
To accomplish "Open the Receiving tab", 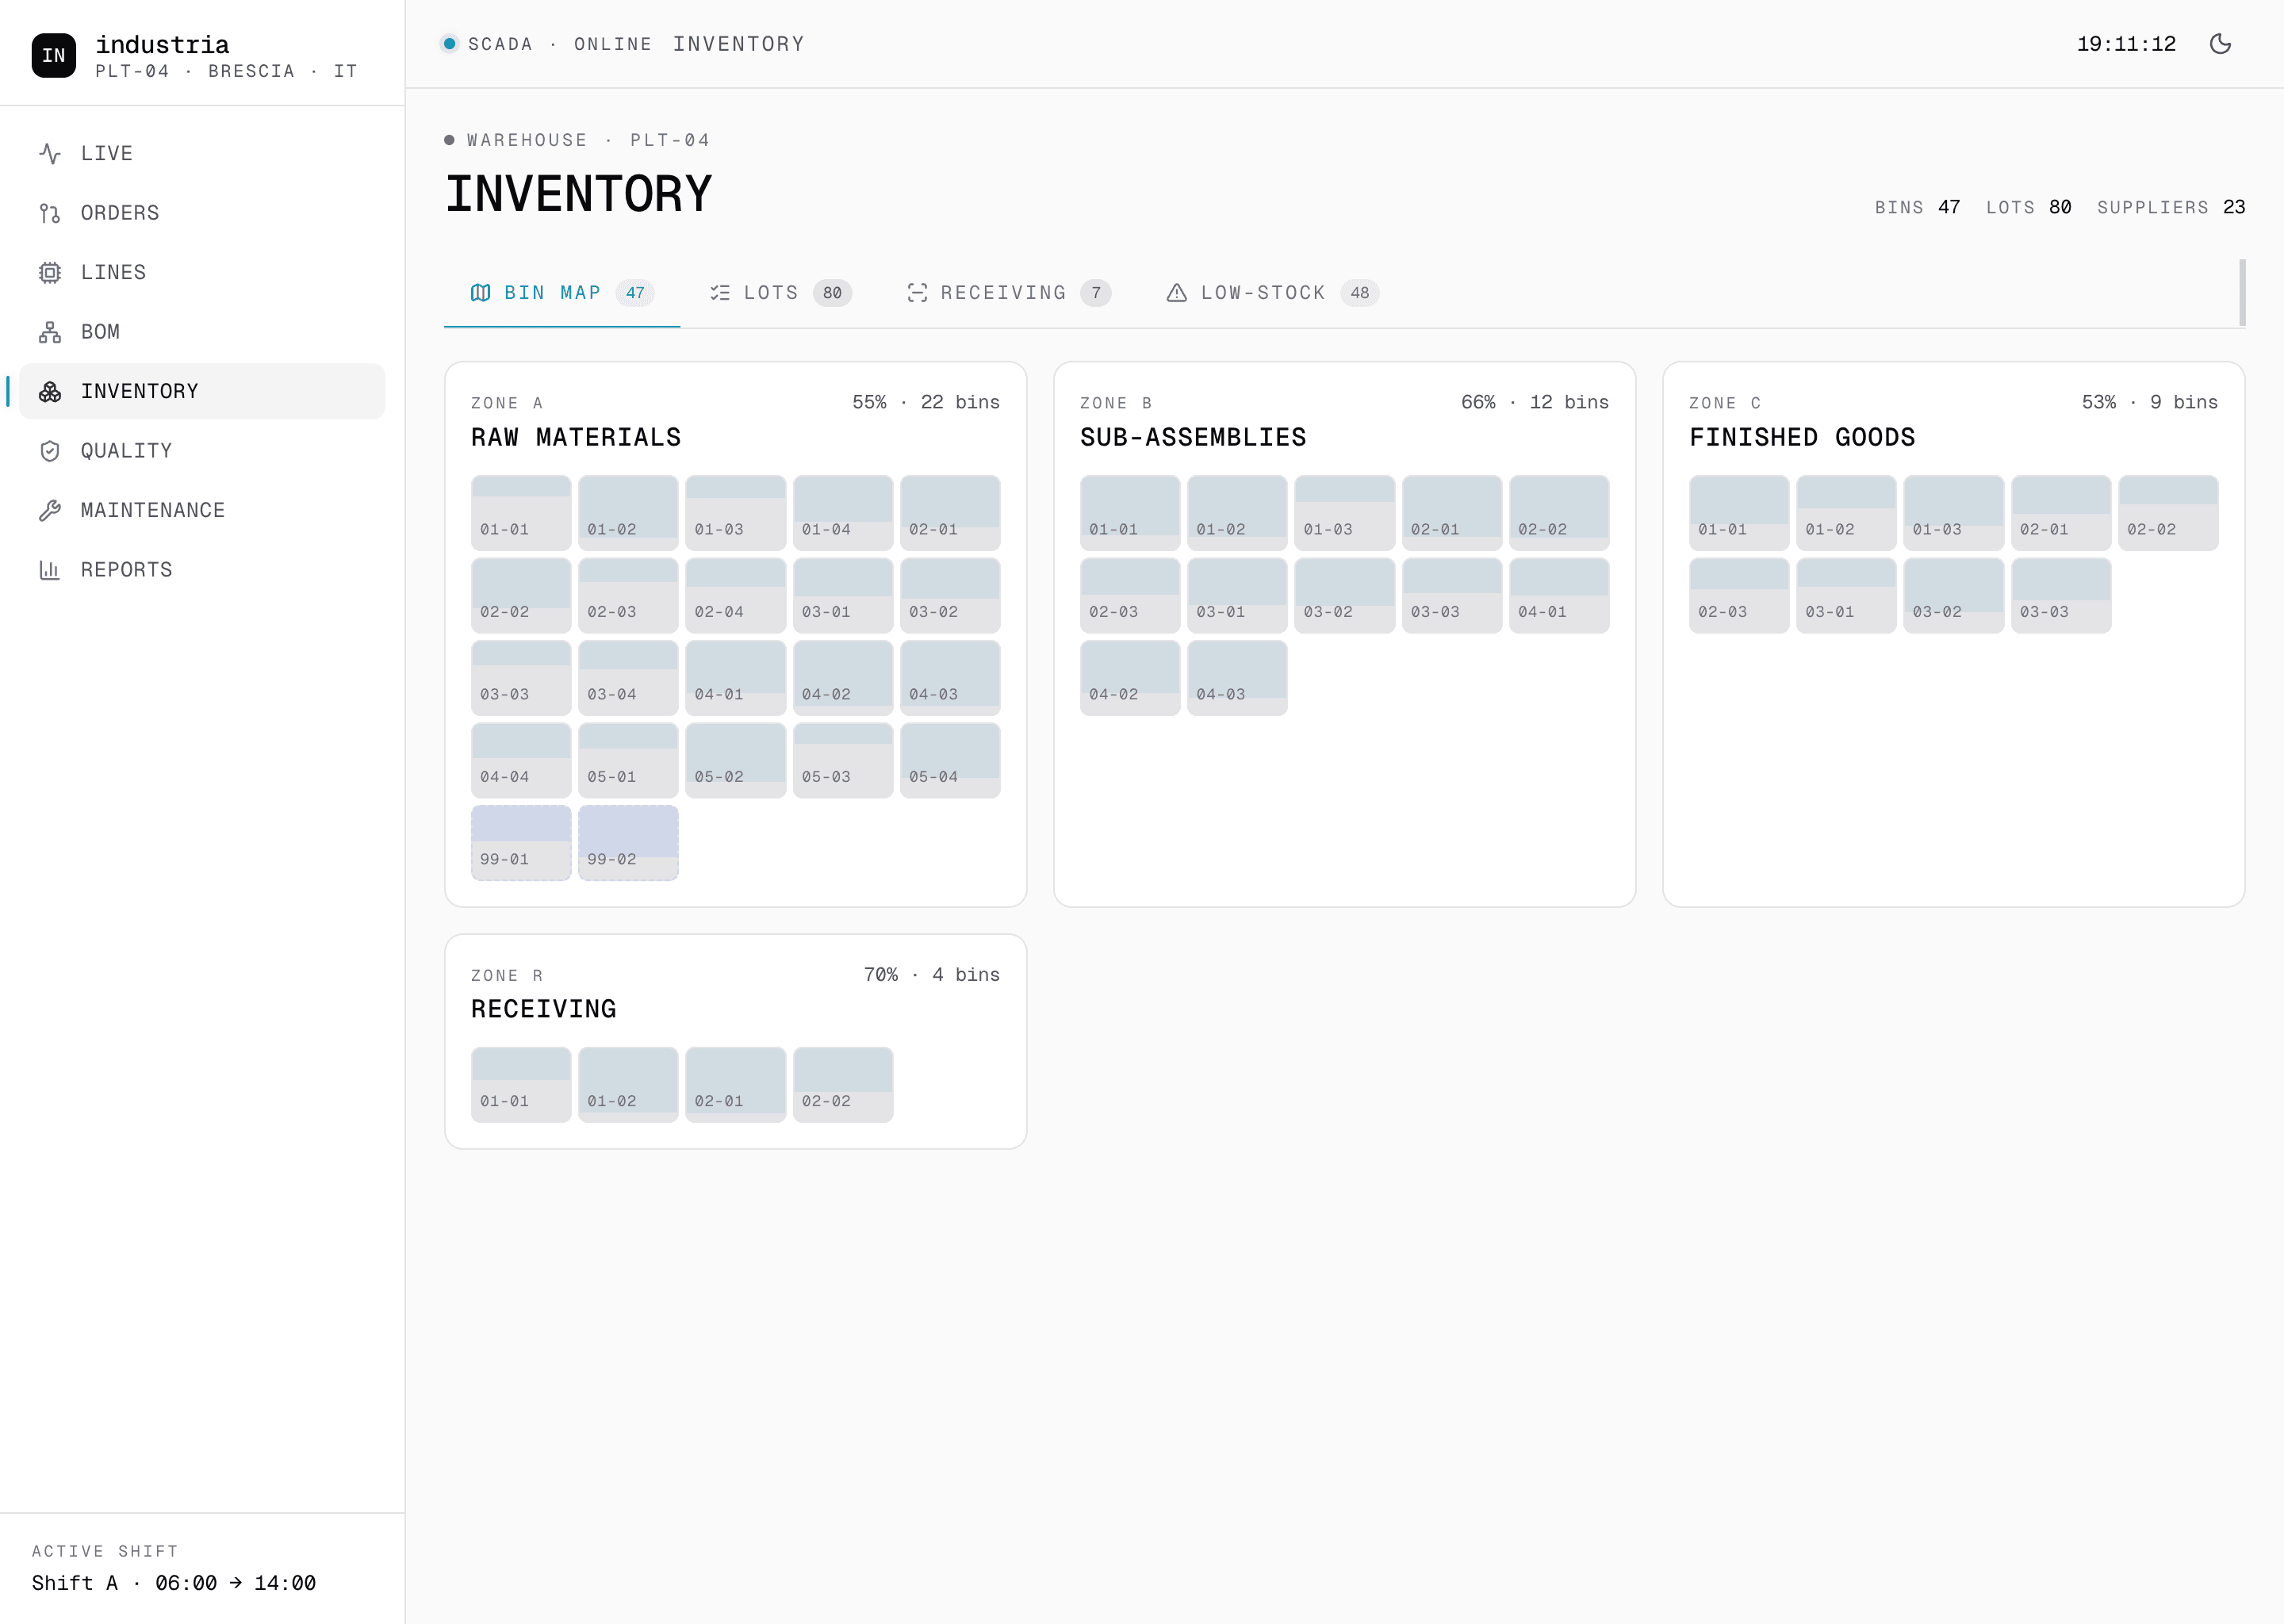I will click(1008, 293).
